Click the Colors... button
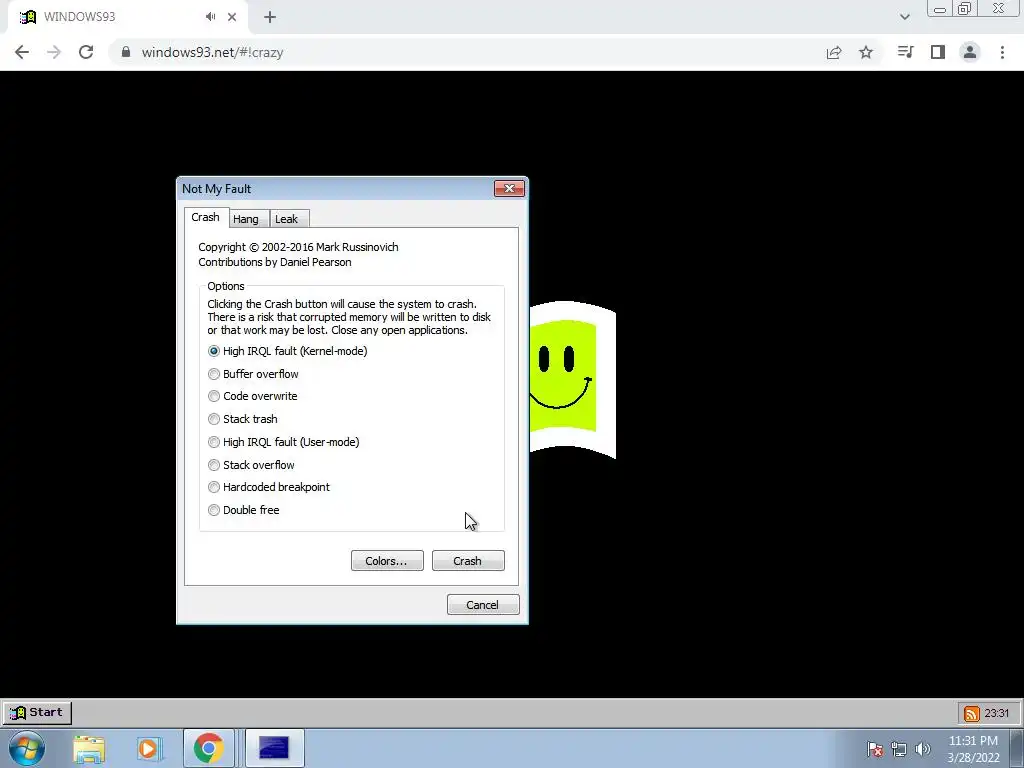This screenshot has width=1024, height=768. tap(387, 561)
